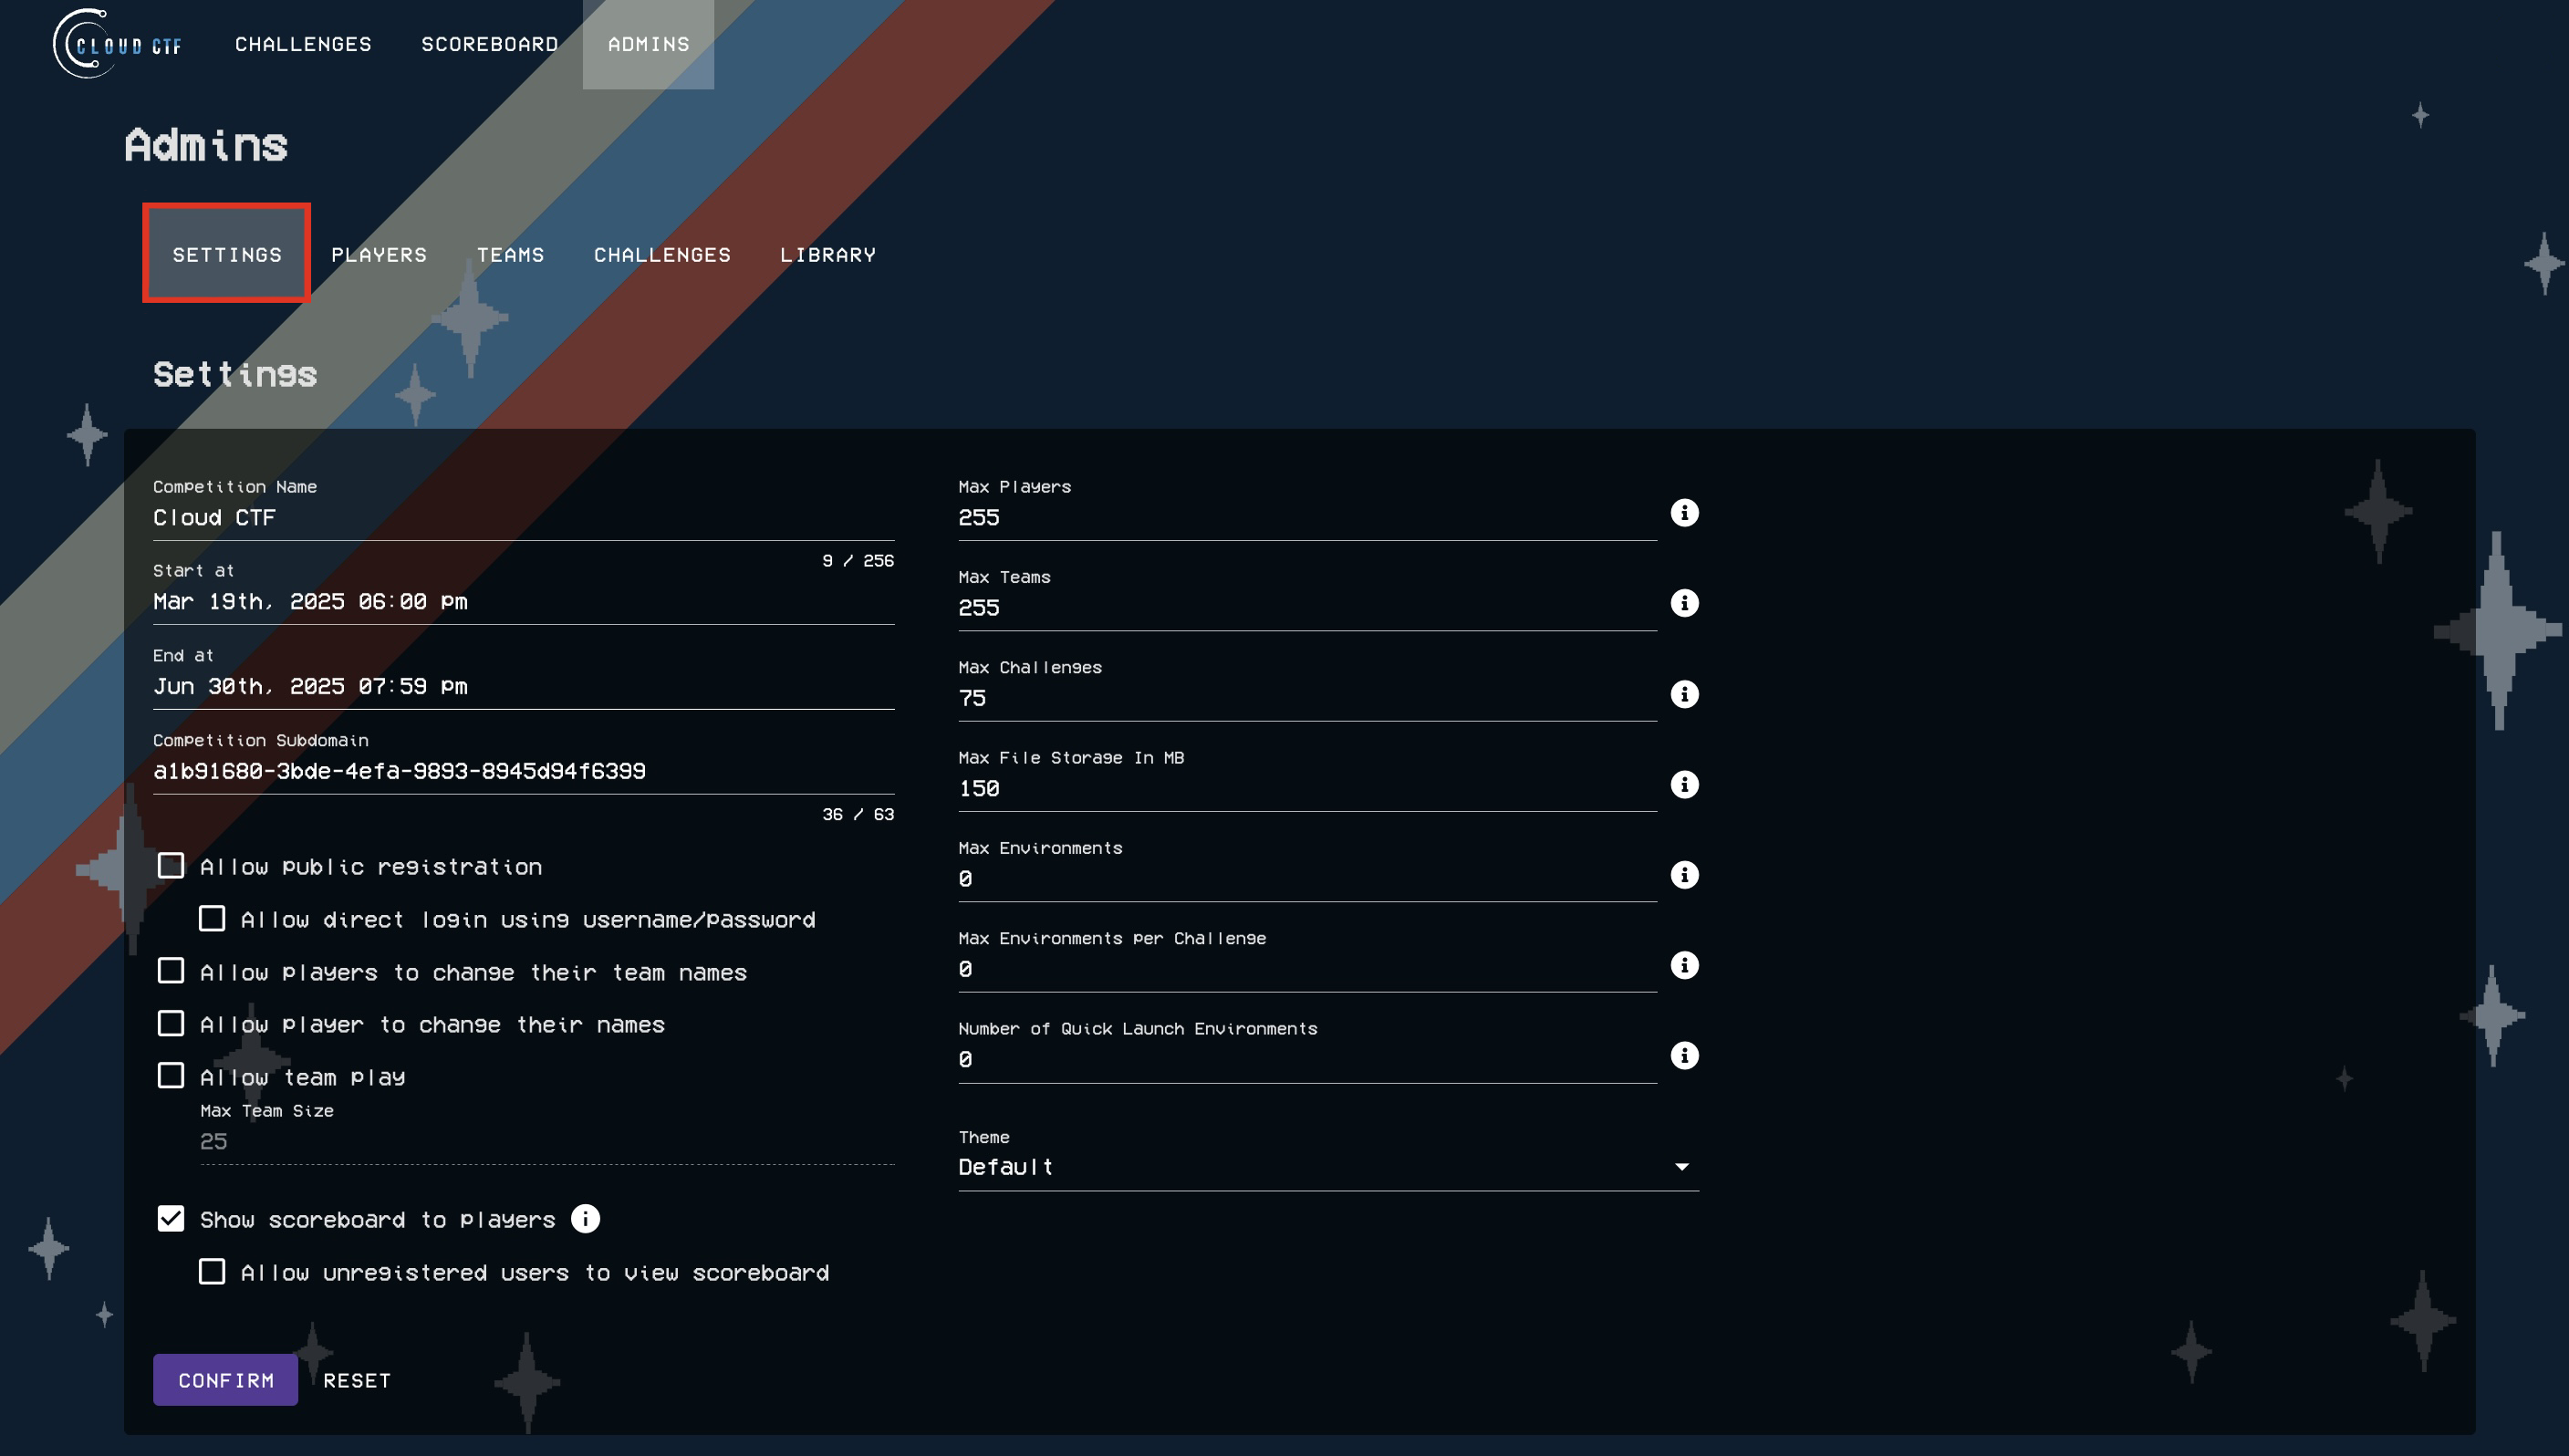Click the info icon next to Max File Storage
The height and width of the screenshot is (1456, 2569).
click(x=1685, y=782)
